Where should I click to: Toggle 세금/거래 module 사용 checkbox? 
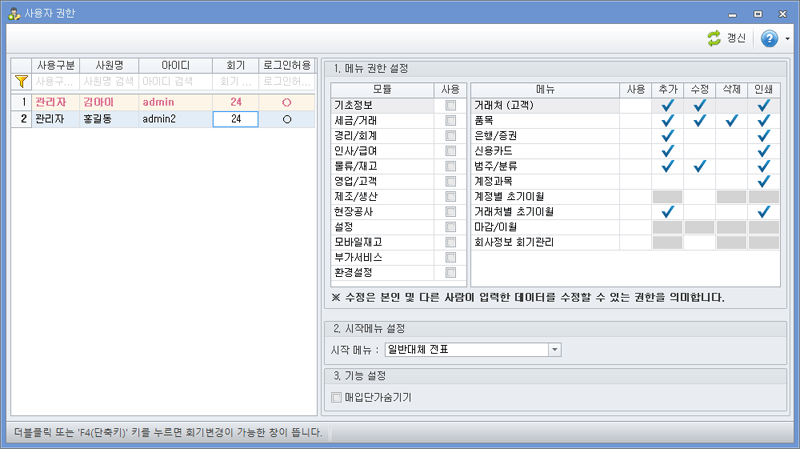click(451, 120)
